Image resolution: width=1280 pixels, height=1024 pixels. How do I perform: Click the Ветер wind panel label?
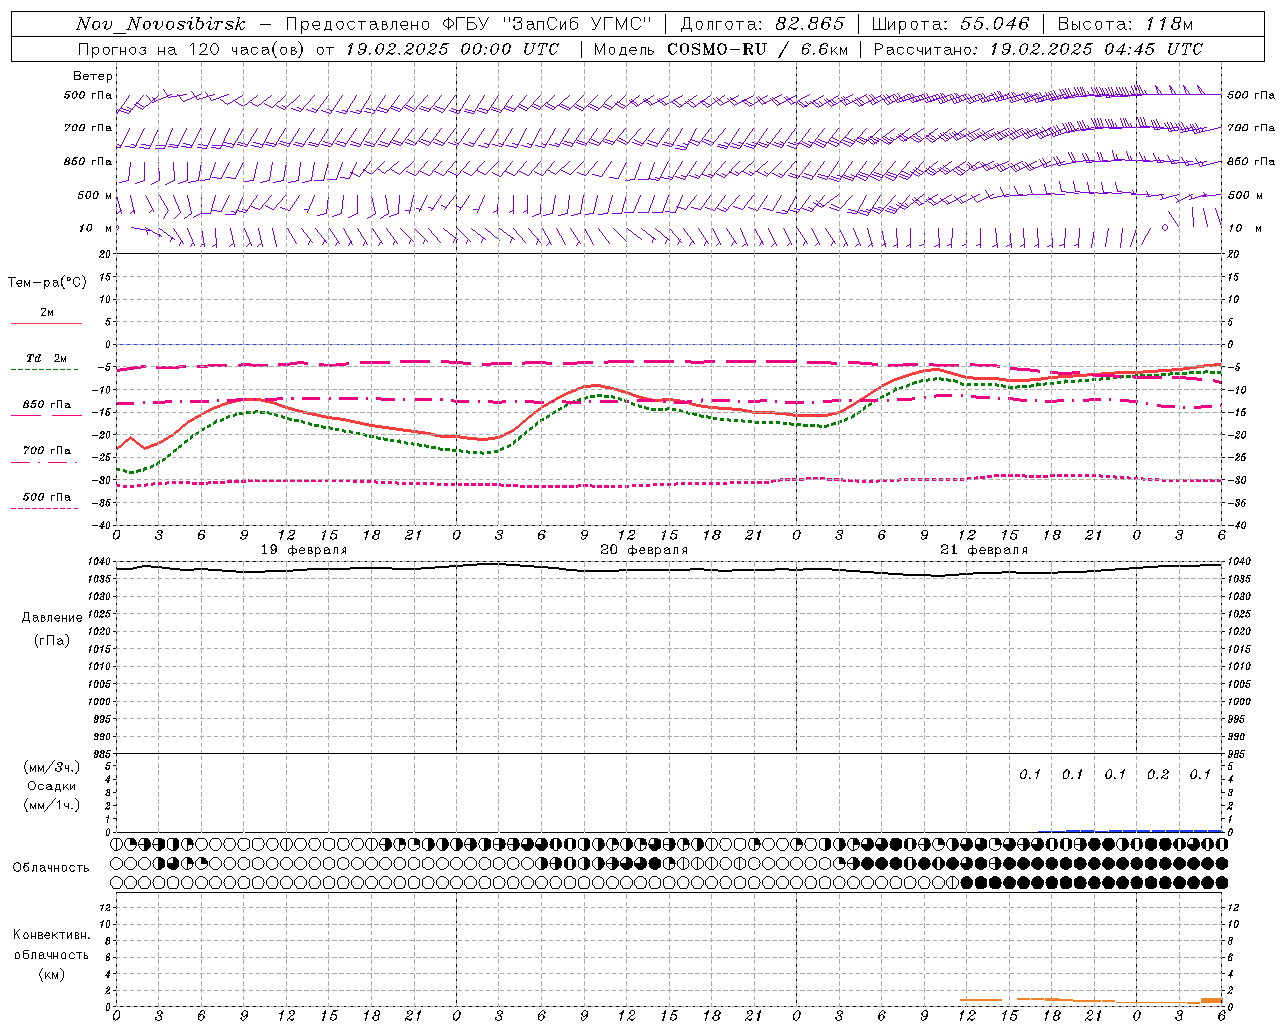[x=93, y=76]
